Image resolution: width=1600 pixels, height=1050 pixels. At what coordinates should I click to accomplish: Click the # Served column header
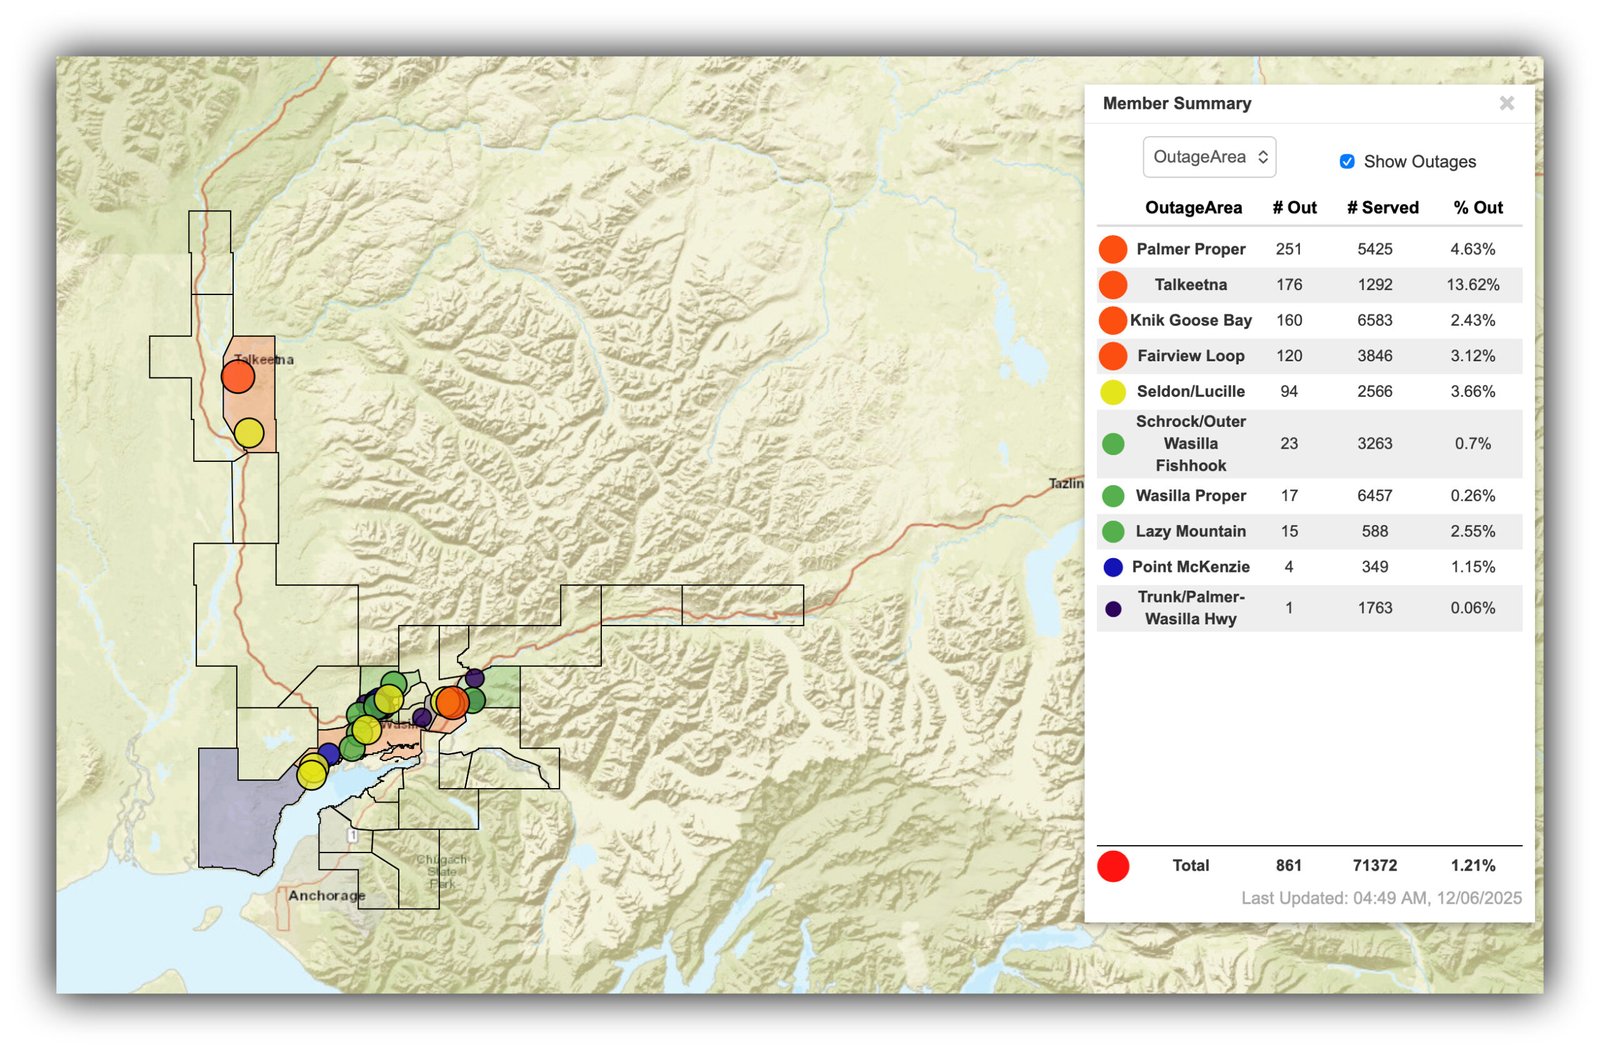point(1382,208)
